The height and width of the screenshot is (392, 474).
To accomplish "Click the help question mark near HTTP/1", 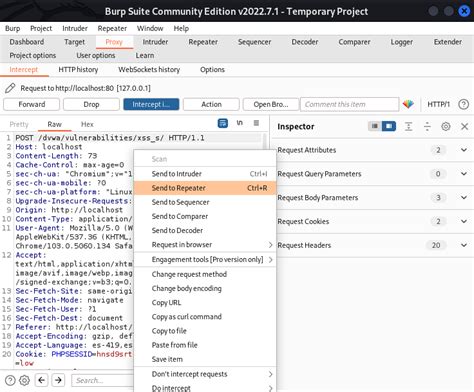I will (463, 104).
